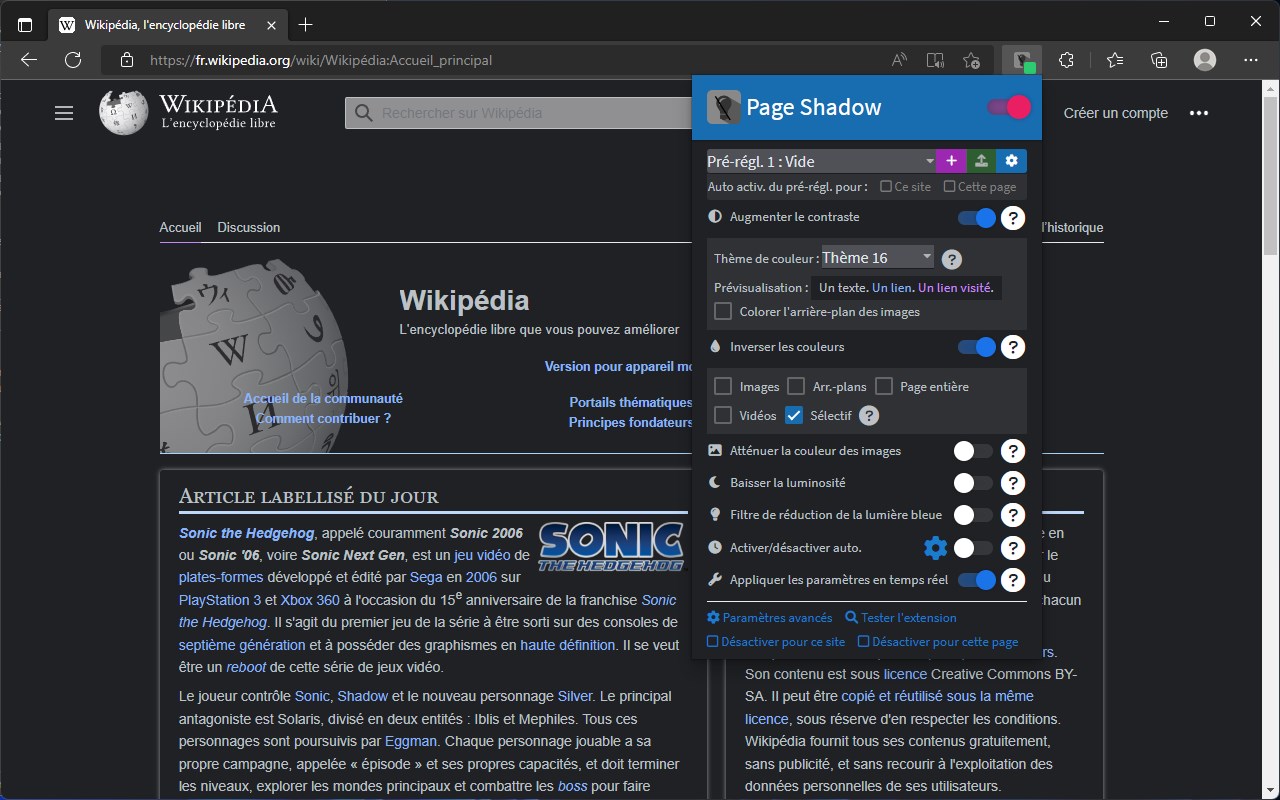Open help for Atténuer la couleur des images
The image size is (1280, 800).
tap(1013, 452)
